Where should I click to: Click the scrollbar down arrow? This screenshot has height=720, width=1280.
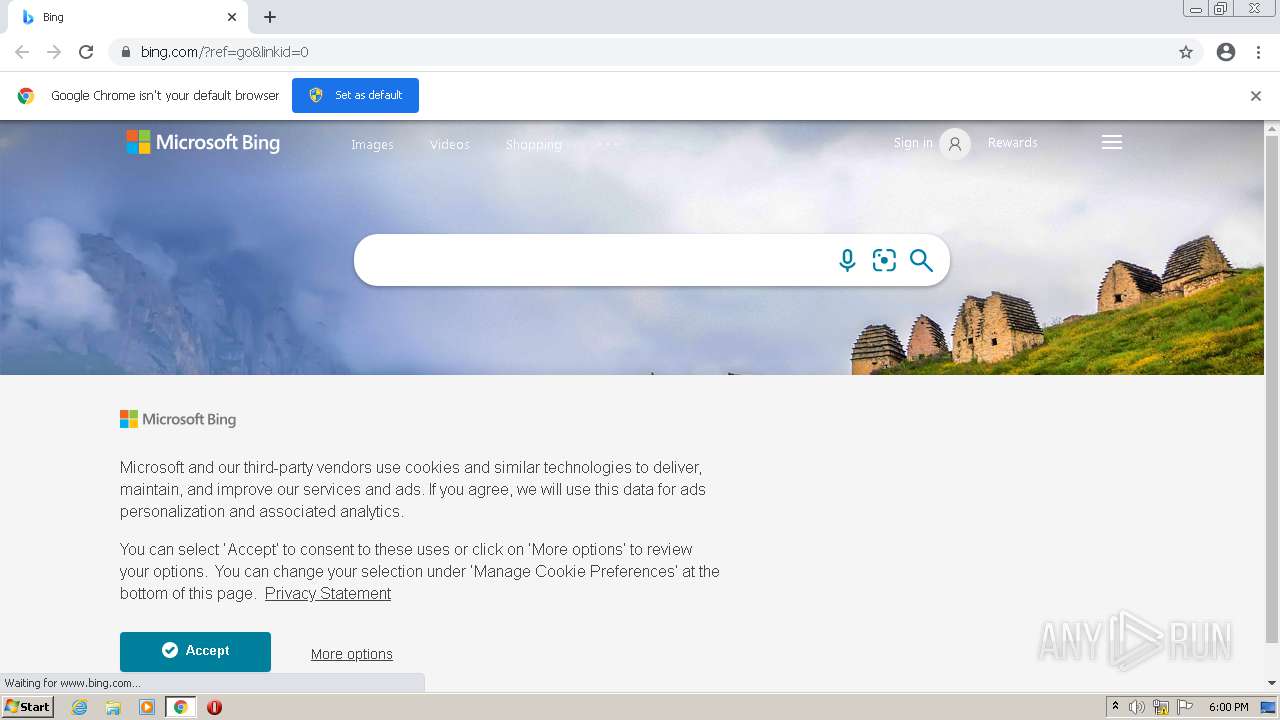(x=1272, y=683)
